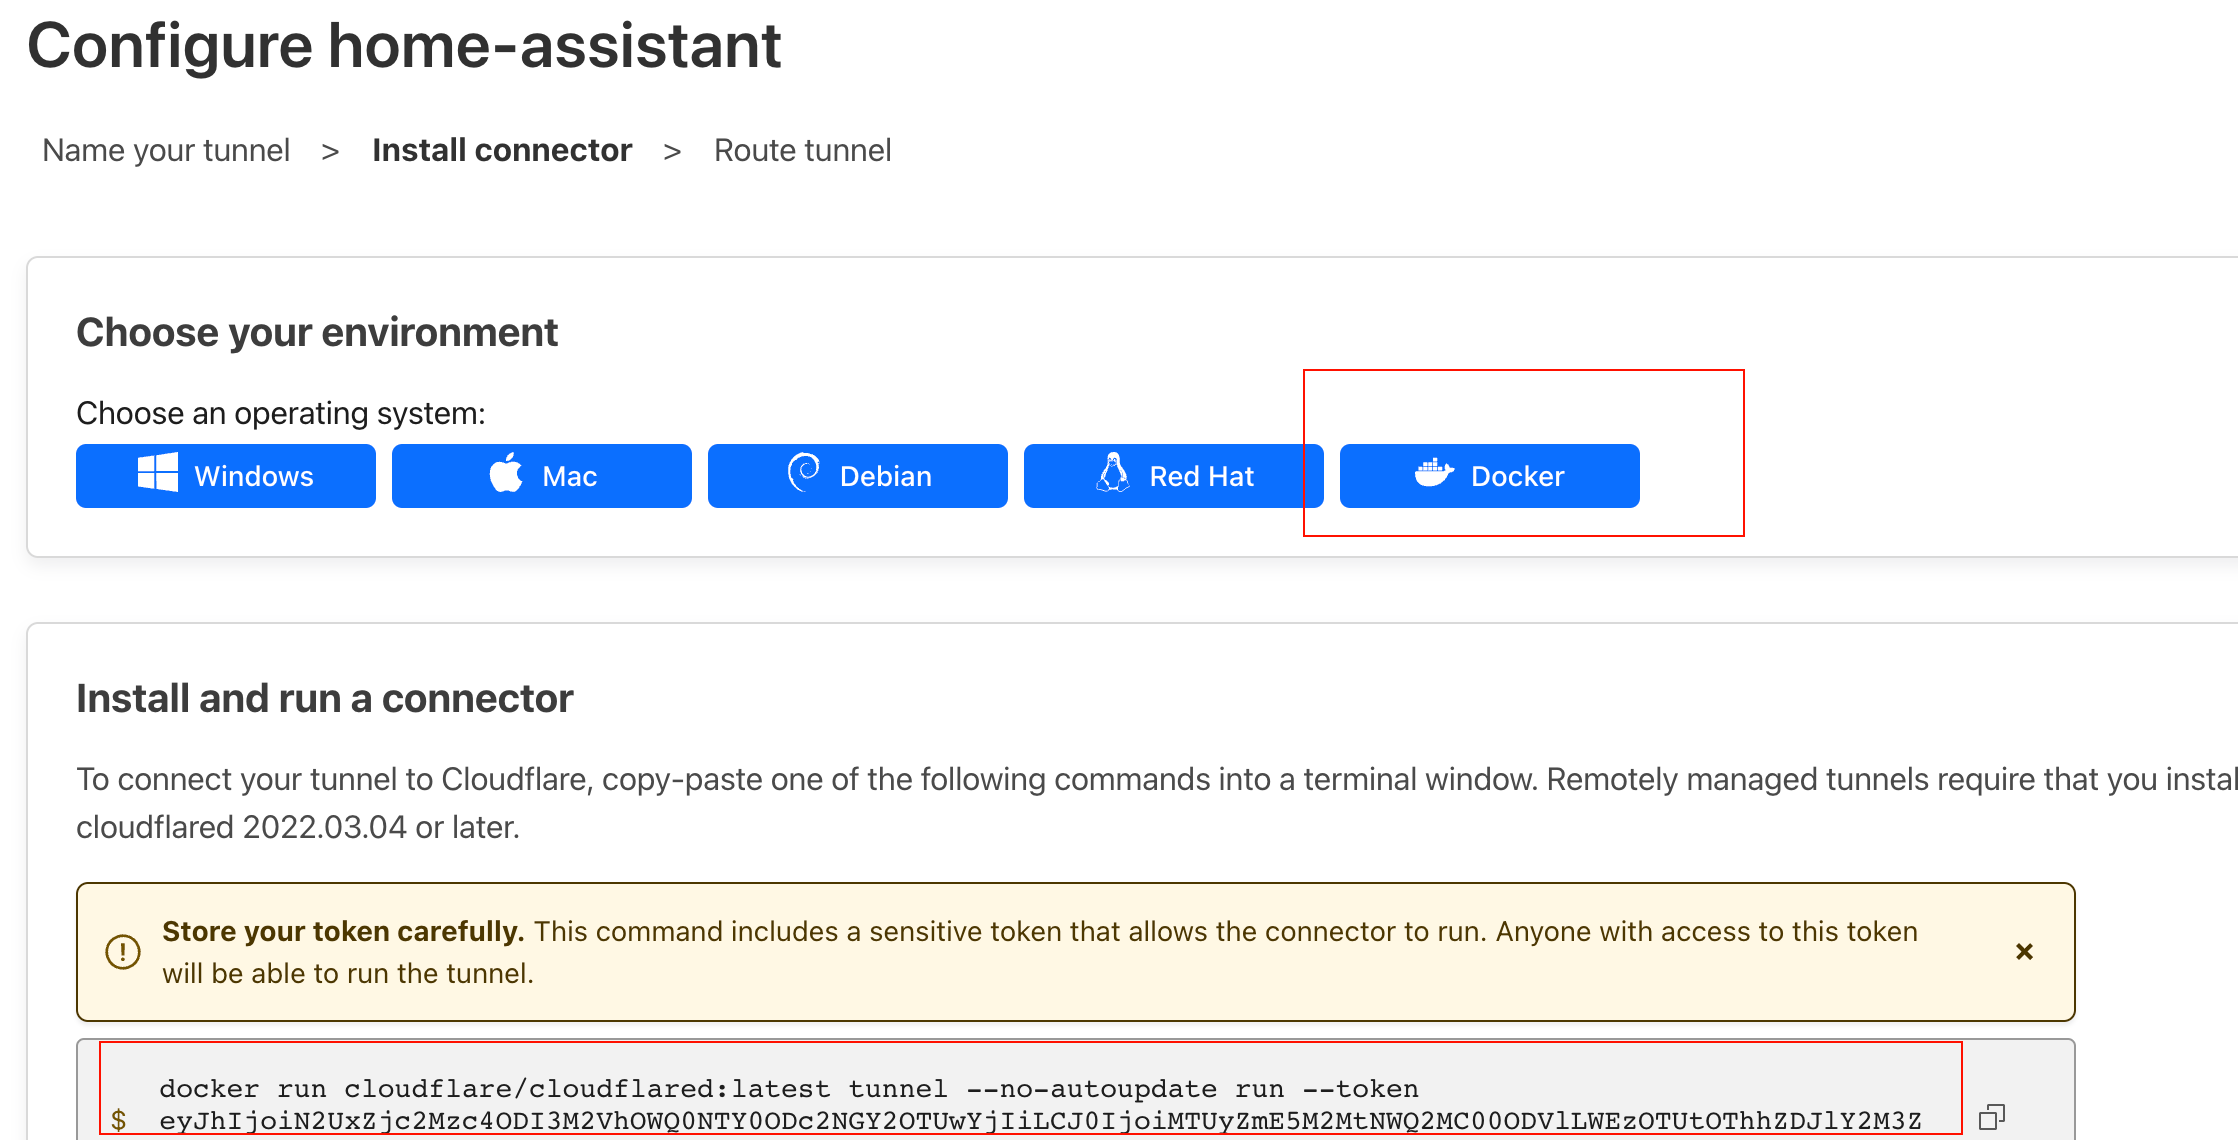
Task: Copy the docker run command
Action: (x=1992, y=1116)
